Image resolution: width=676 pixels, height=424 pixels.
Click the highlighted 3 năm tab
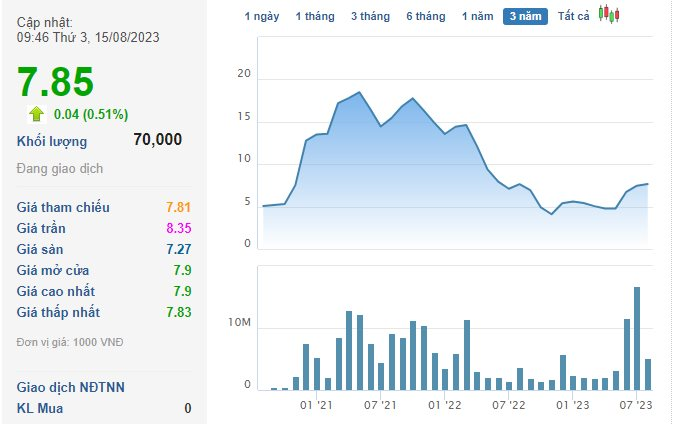[525, 16]
